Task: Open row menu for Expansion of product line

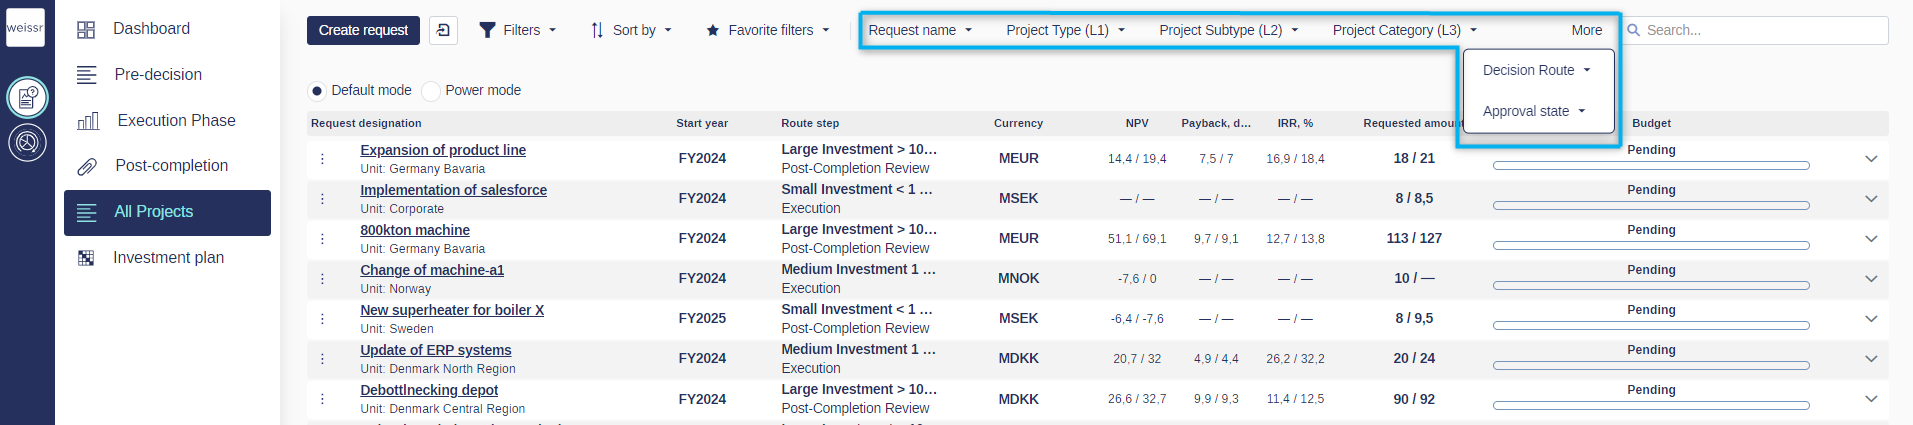Action: 322,159
